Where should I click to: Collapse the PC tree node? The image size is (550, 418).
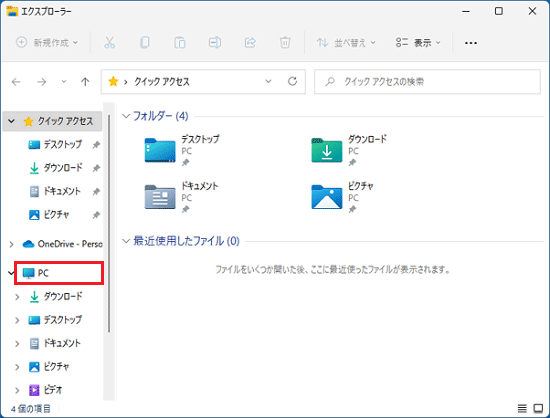[11, 273]
